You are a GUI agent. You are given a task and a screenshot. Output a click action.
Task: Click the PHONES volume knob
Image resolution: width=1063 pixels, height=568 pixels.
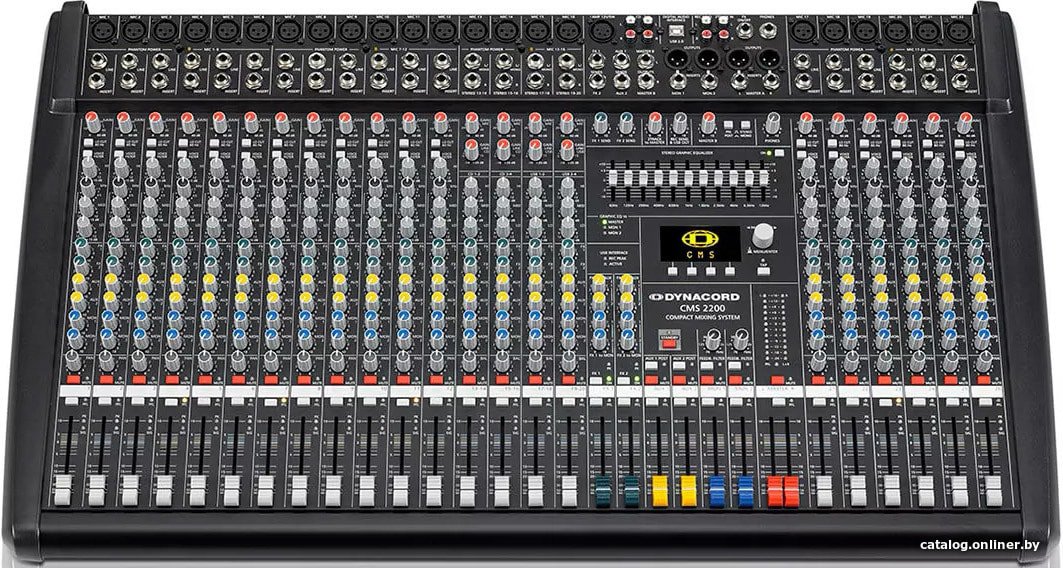point(772,123)
